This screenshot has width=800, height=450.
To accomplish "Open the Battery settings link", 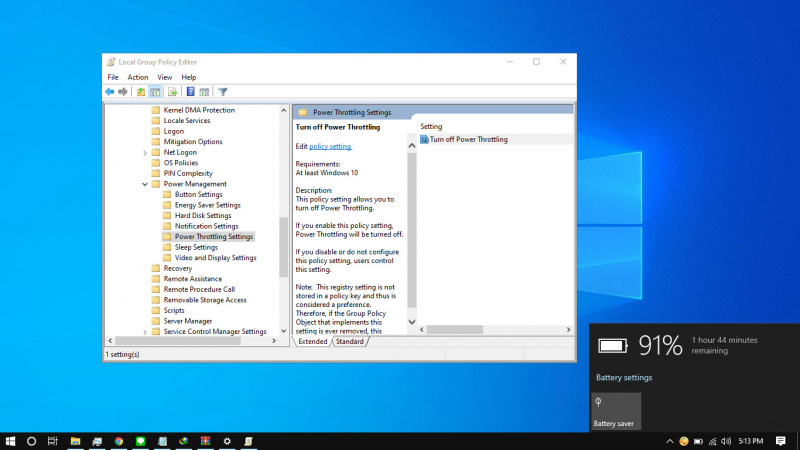I will (x=624, y=378).
